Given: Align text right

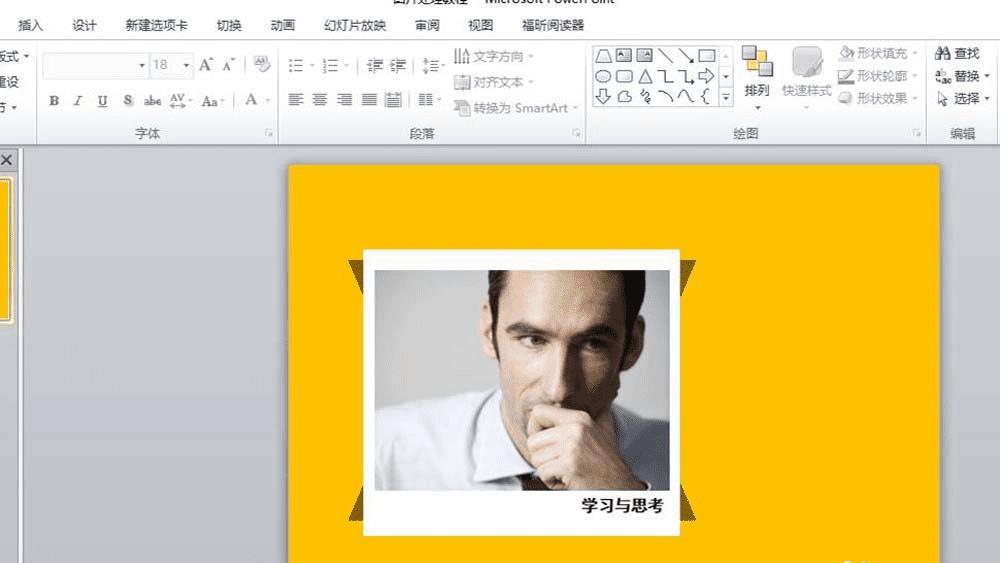Looking at the screenshot, I should (x=344, y=99).
